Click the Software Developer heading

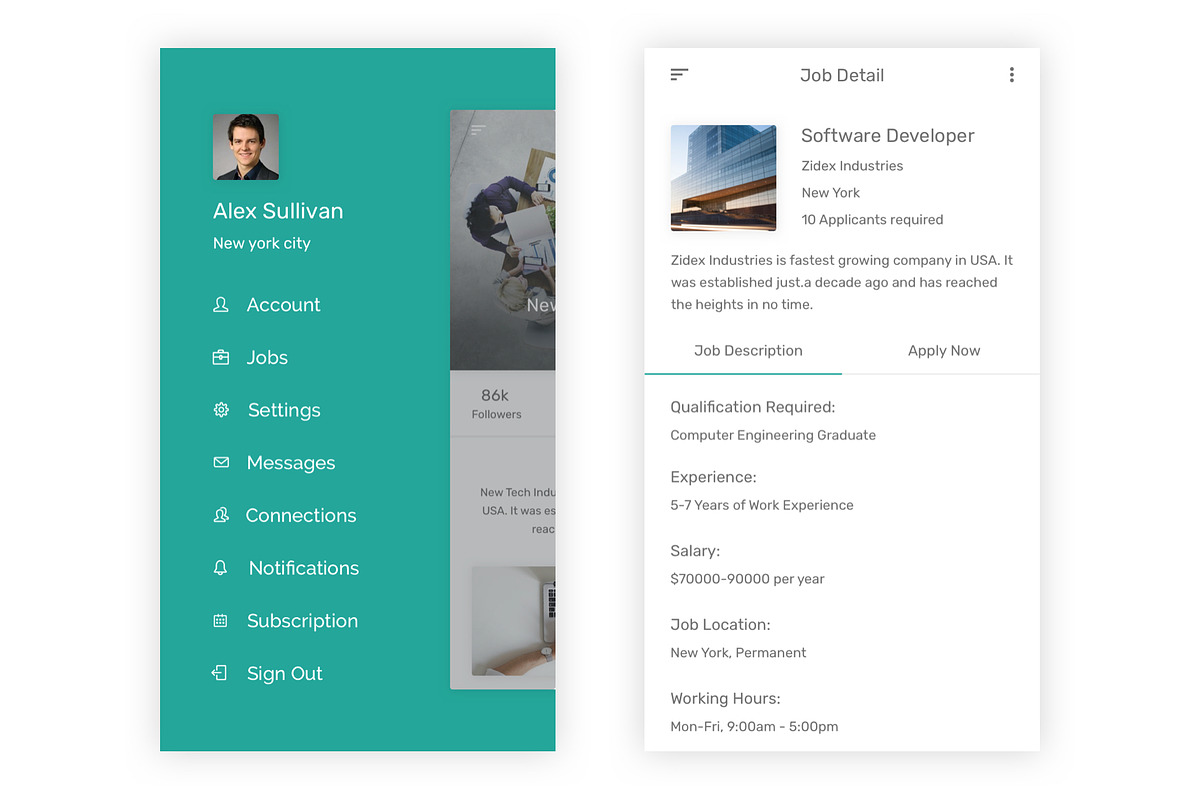click(x=888, y=136)
